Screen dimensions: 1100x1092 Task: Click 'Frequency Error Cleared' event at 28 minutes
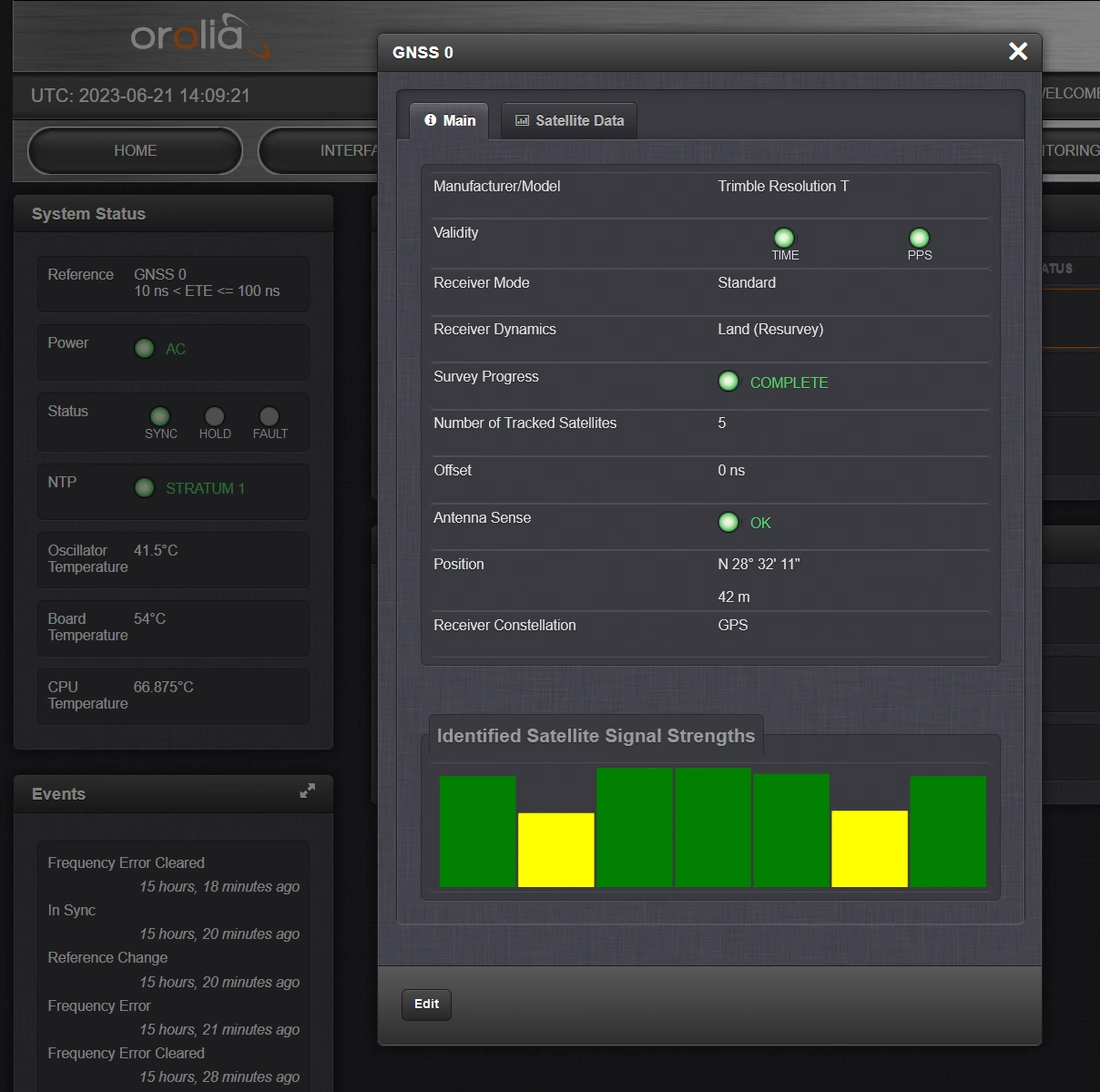tap(126, 1053)
